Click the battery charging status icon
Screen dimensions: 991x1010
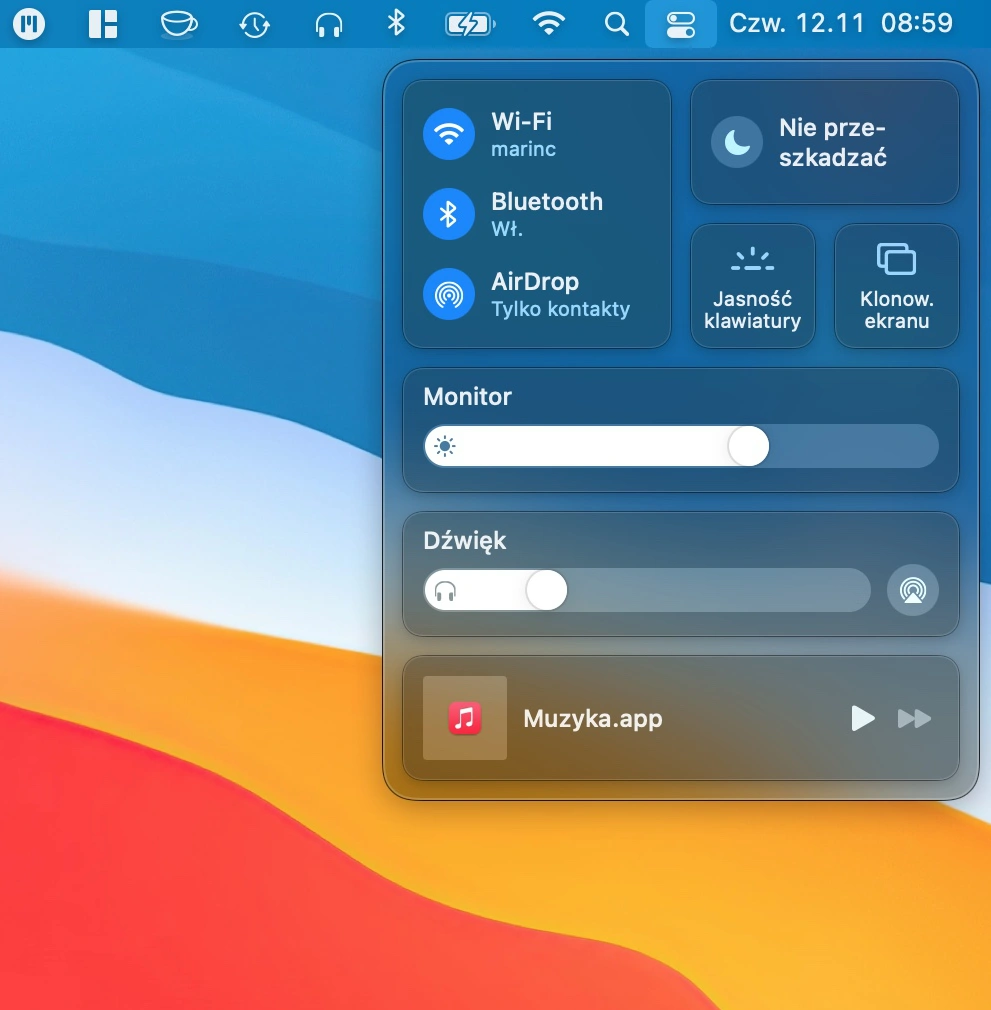(470, 24)
